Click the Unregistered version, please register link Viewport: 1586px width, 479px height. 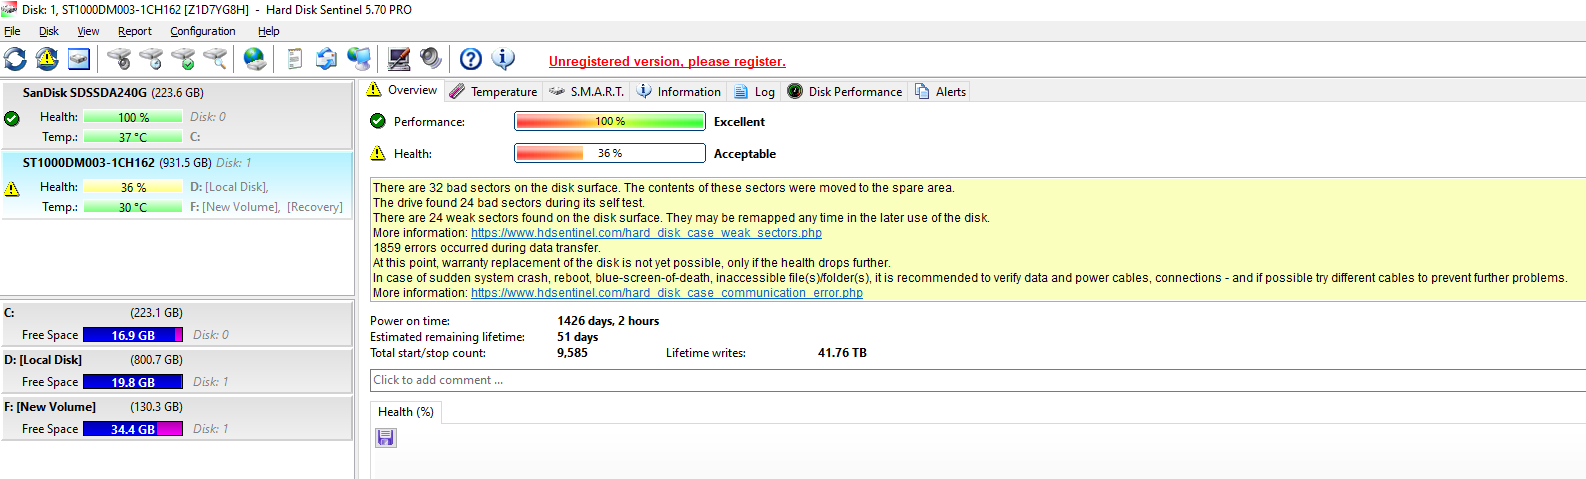pyautogui.click(x=667, y=62)
